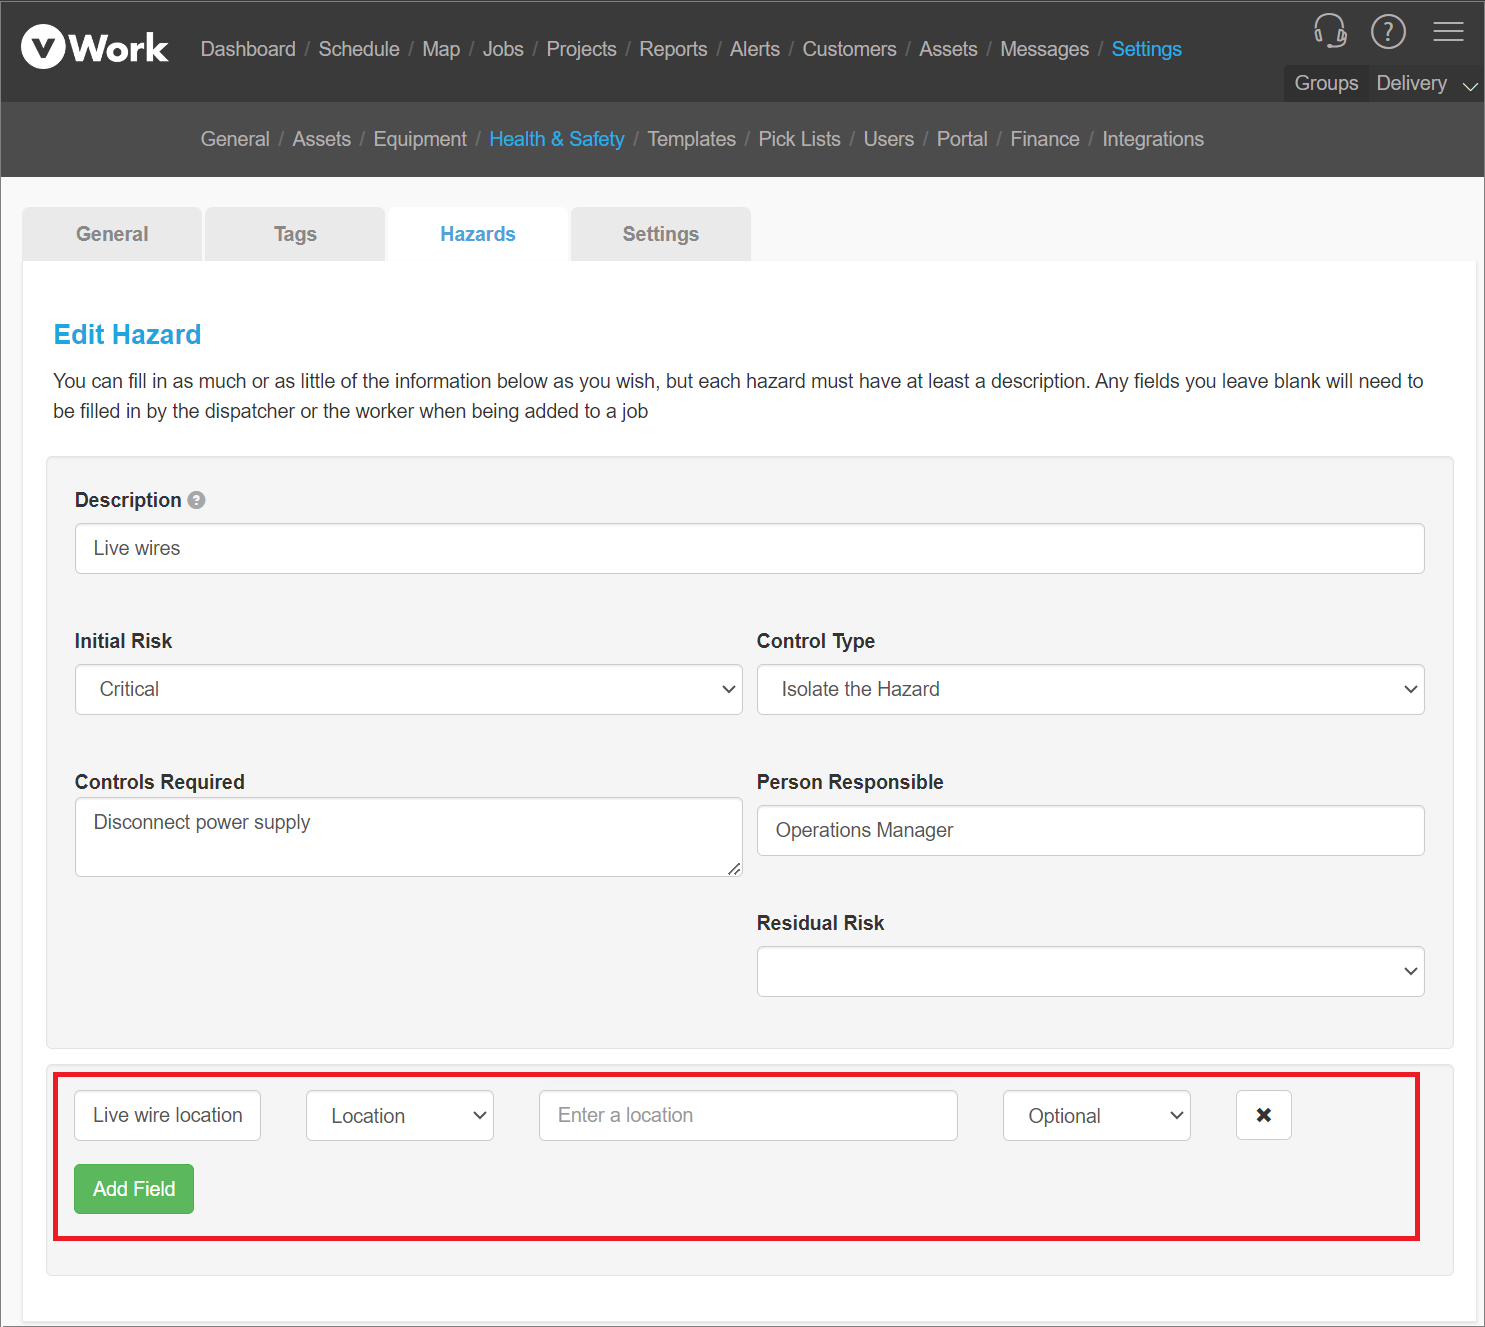Click the Description text field
Viewport: 1485px width, 1327px height.
coord(749,548)
